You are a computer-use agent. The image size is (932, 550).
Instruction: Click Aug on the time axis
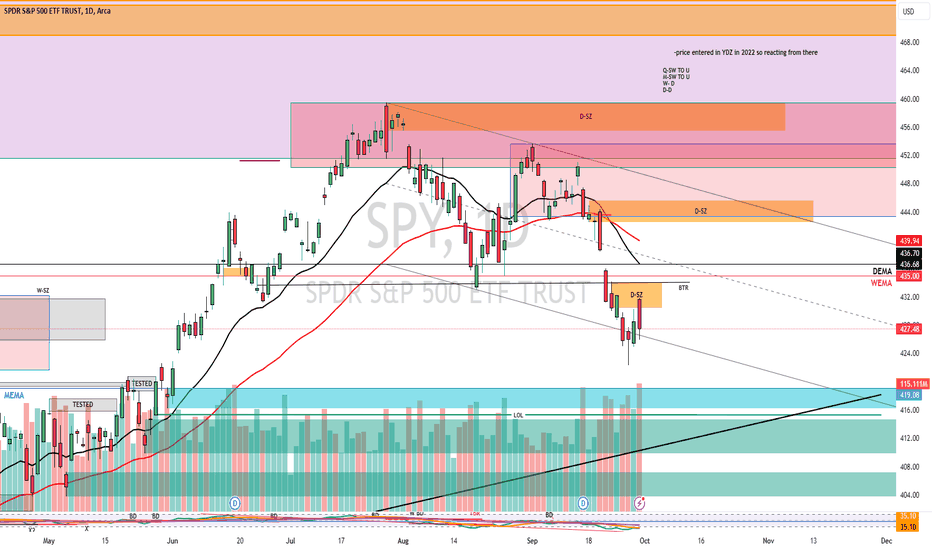click(403, 541)
